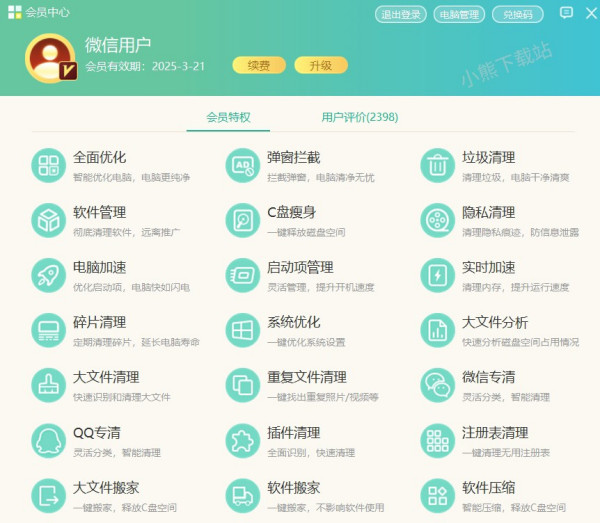The height and width of the screenshot is (523, 600).
Task: Click the 实时加速 title text
Action: 488,267
